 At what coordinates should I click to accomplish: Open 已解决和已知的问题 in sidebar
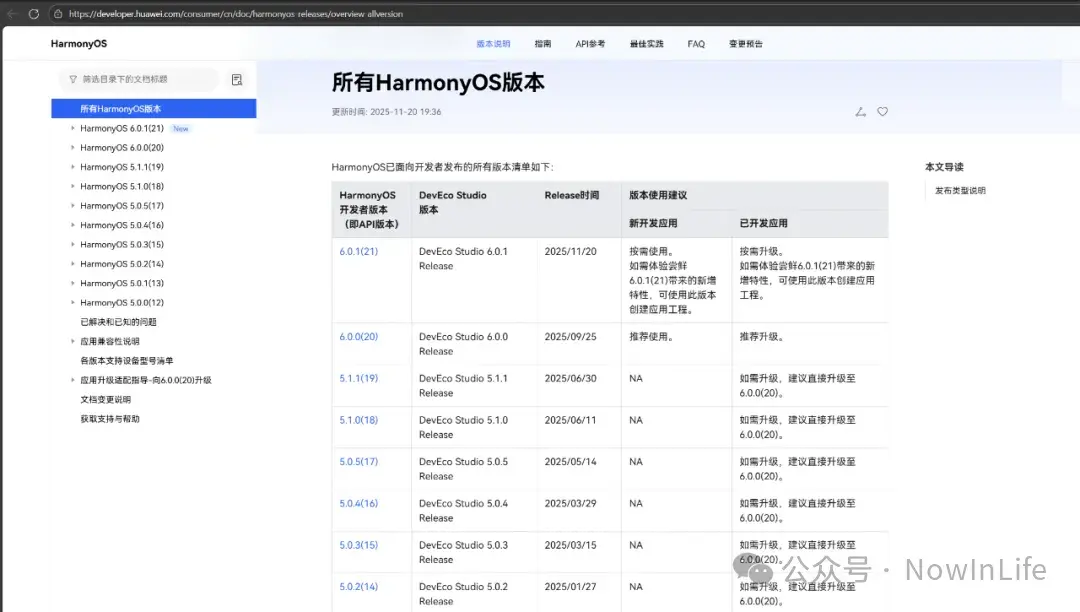[118, 321]
